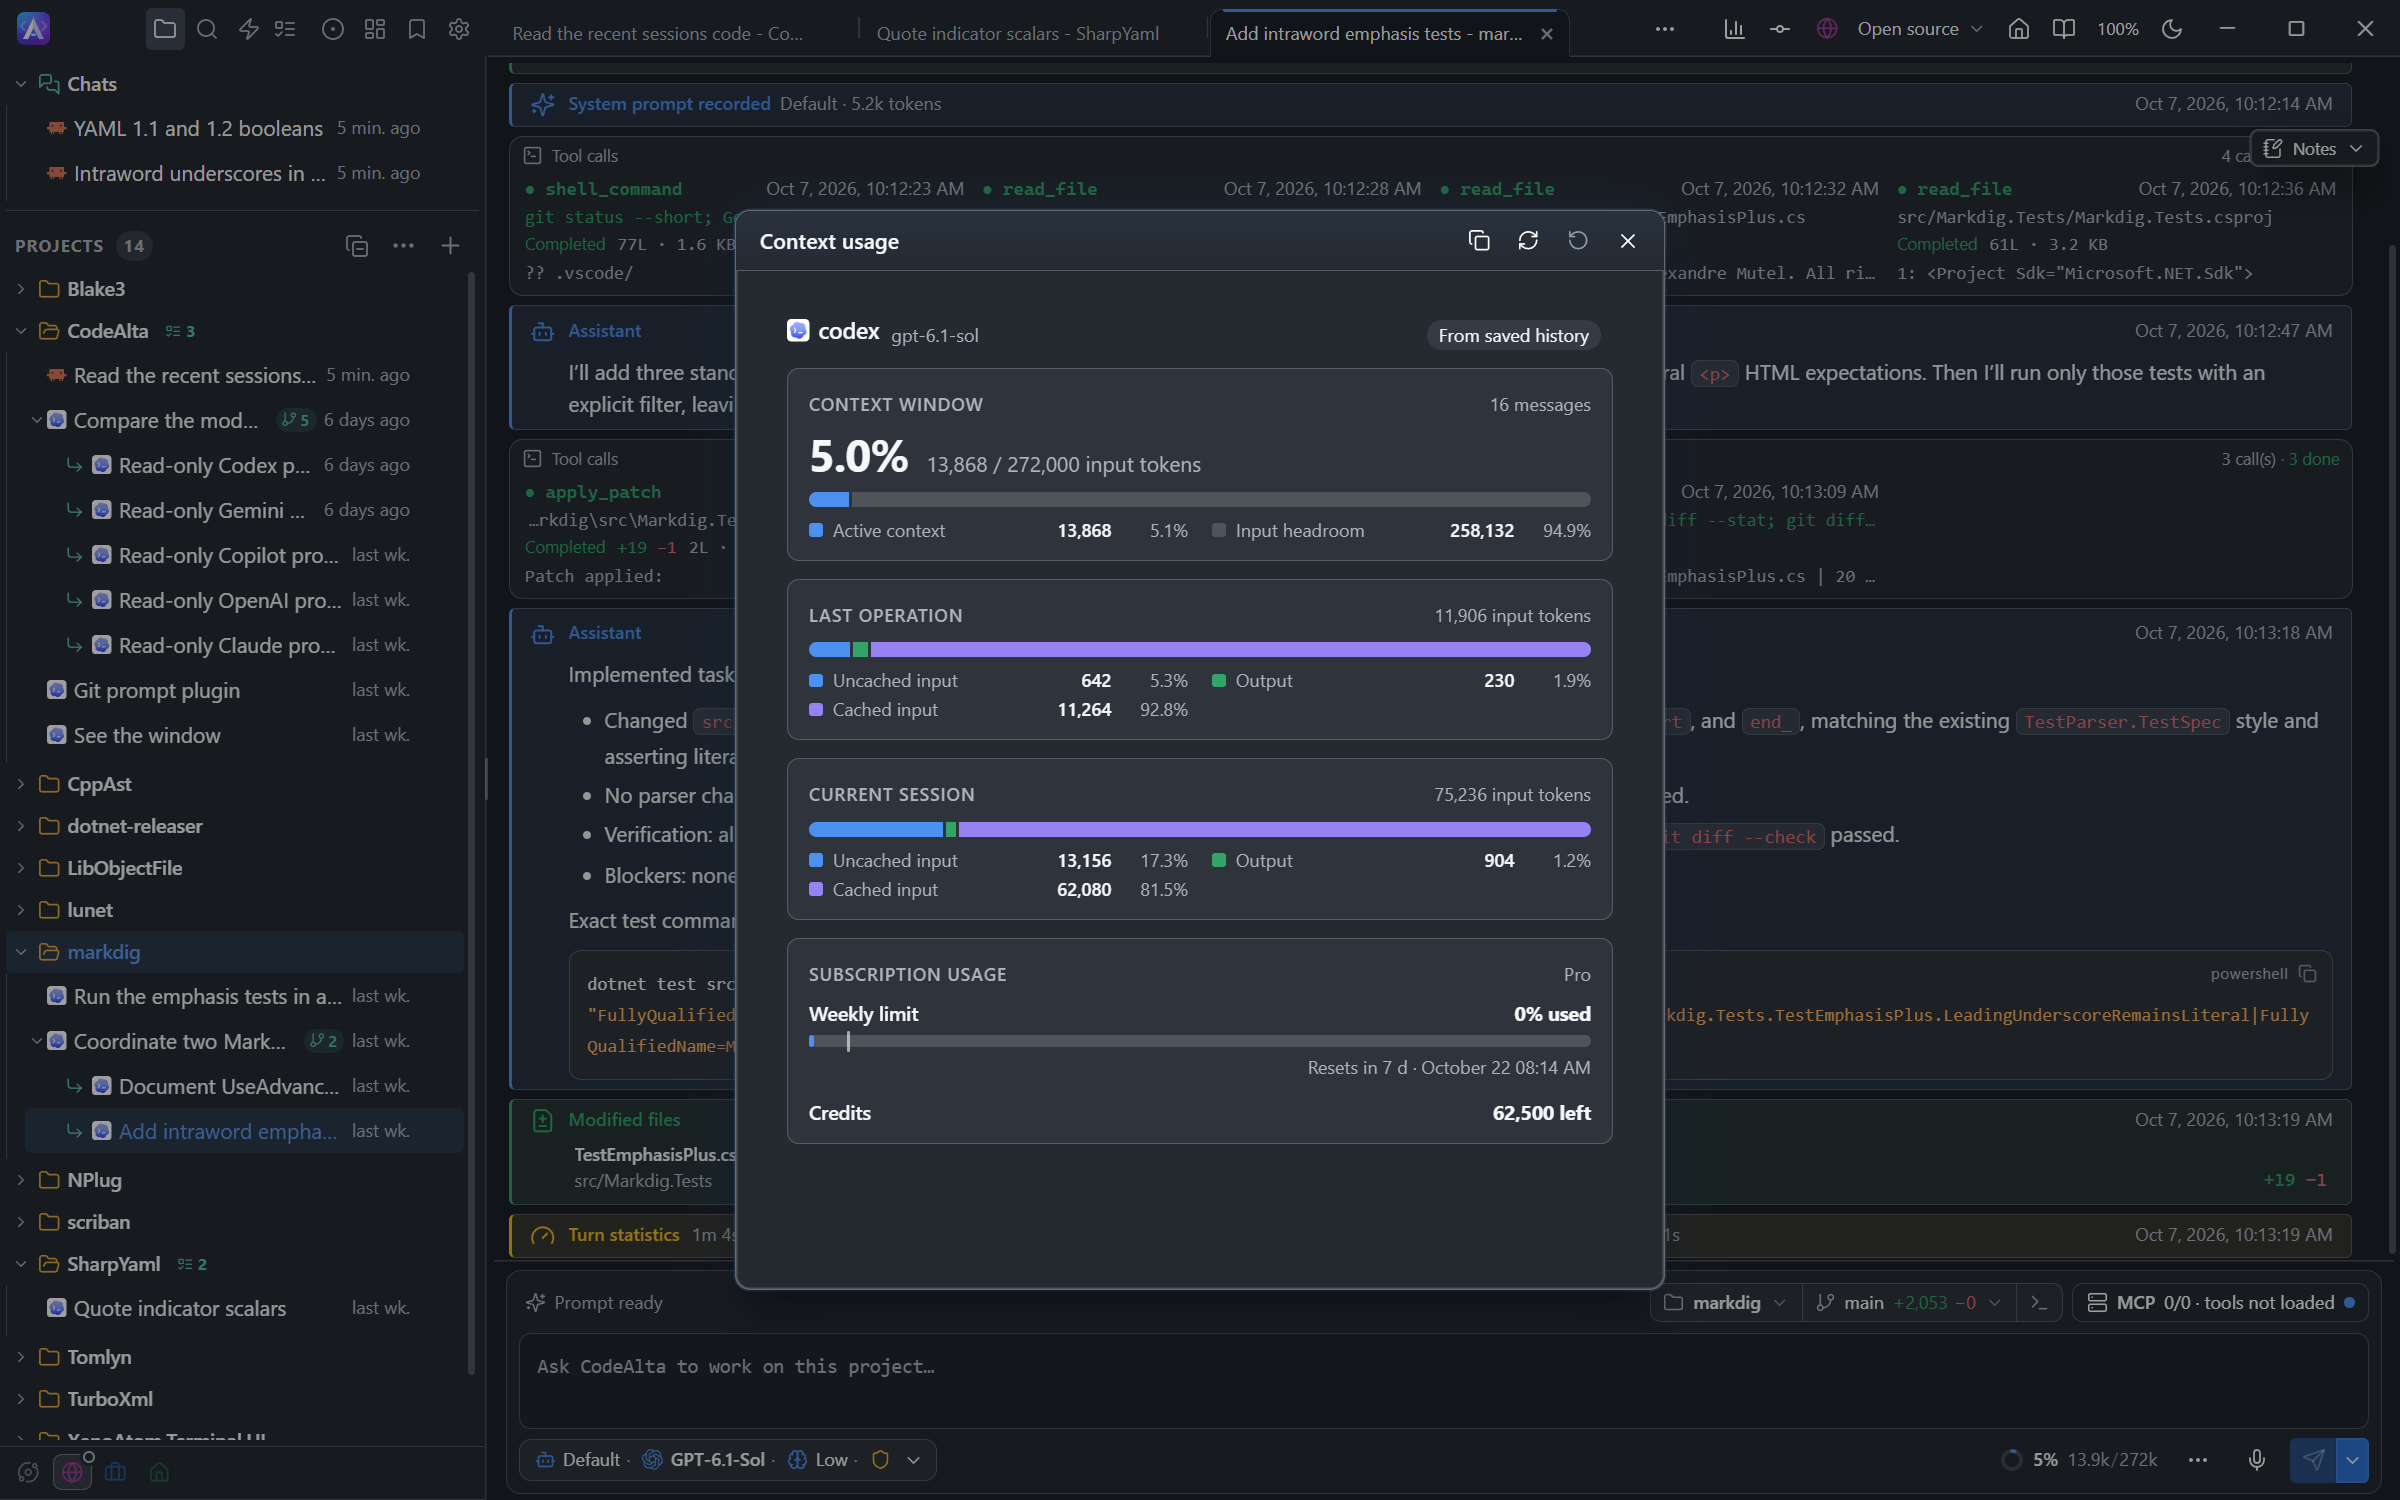
Task: Click the microphone voice input icon
Action: [x=2257, y=1460]
